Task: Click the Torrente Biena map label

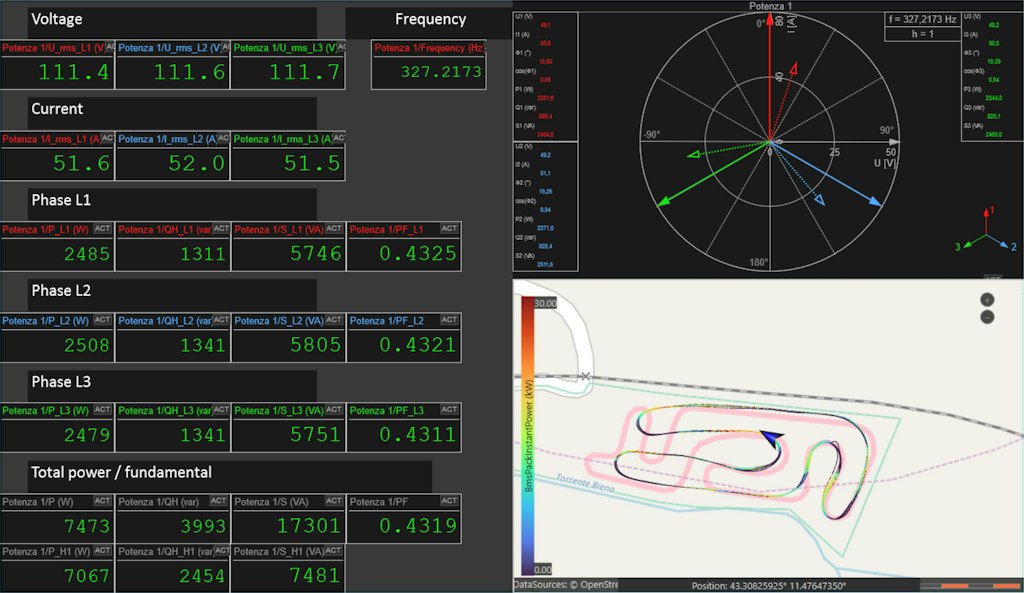Action: [x=585, y=483]
